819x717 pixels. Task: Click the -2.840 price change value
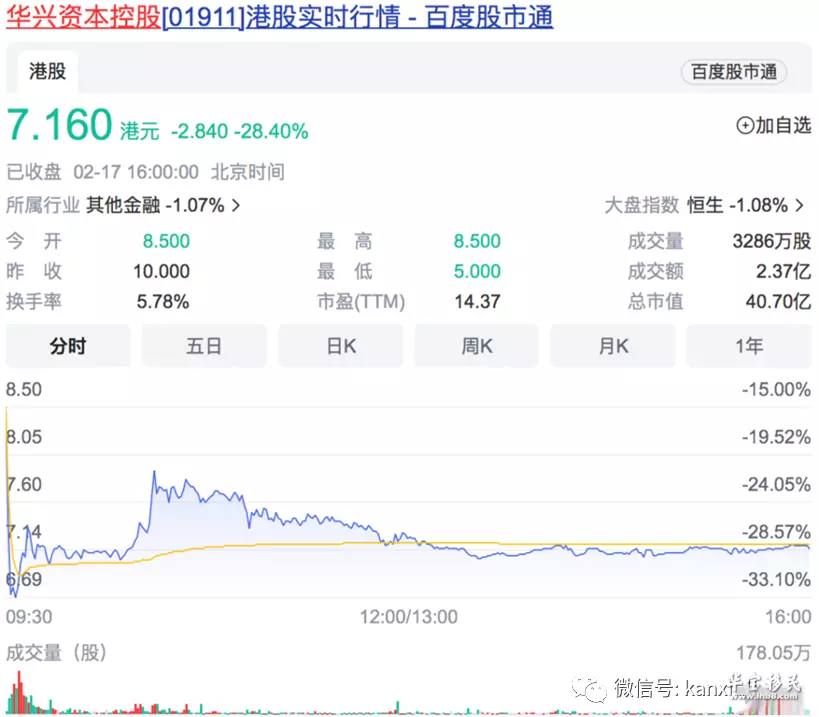pyautogui.click(x=200, y=131)
